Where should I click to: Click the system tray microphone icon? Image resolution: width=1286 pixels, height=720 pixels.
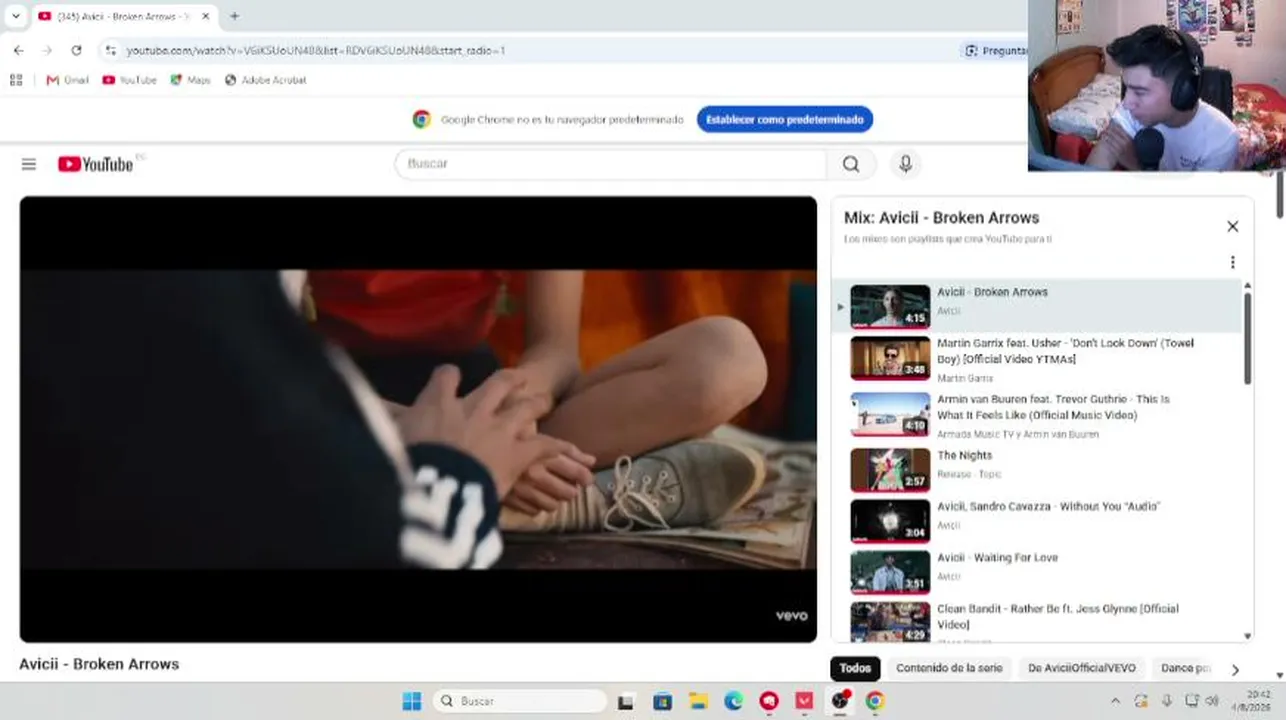pyautogui.click(x=1166, y=700)
